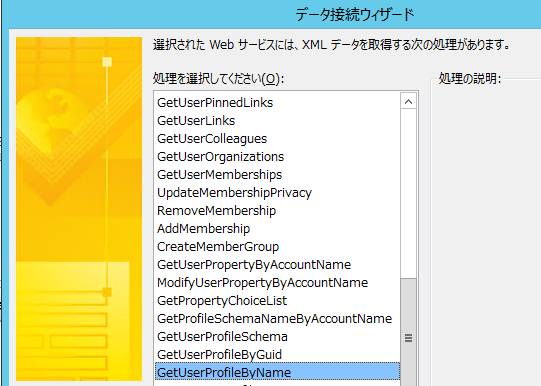Screen dimensions: 541x386
Task: Select CreateMemberGroup entry
Action: click(x=277, y=246)
